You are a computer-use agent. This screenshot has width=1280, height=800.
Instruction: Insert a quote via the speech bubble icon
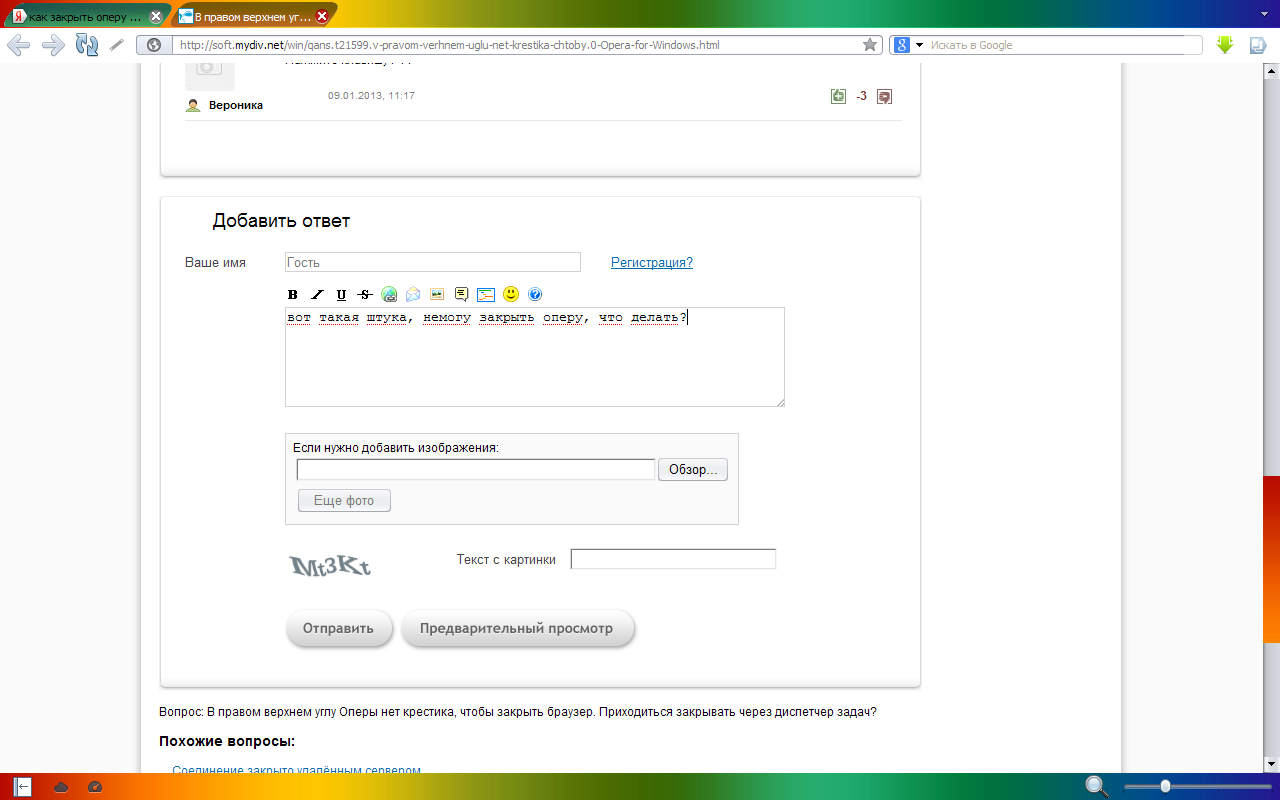(x=461, y=295)
